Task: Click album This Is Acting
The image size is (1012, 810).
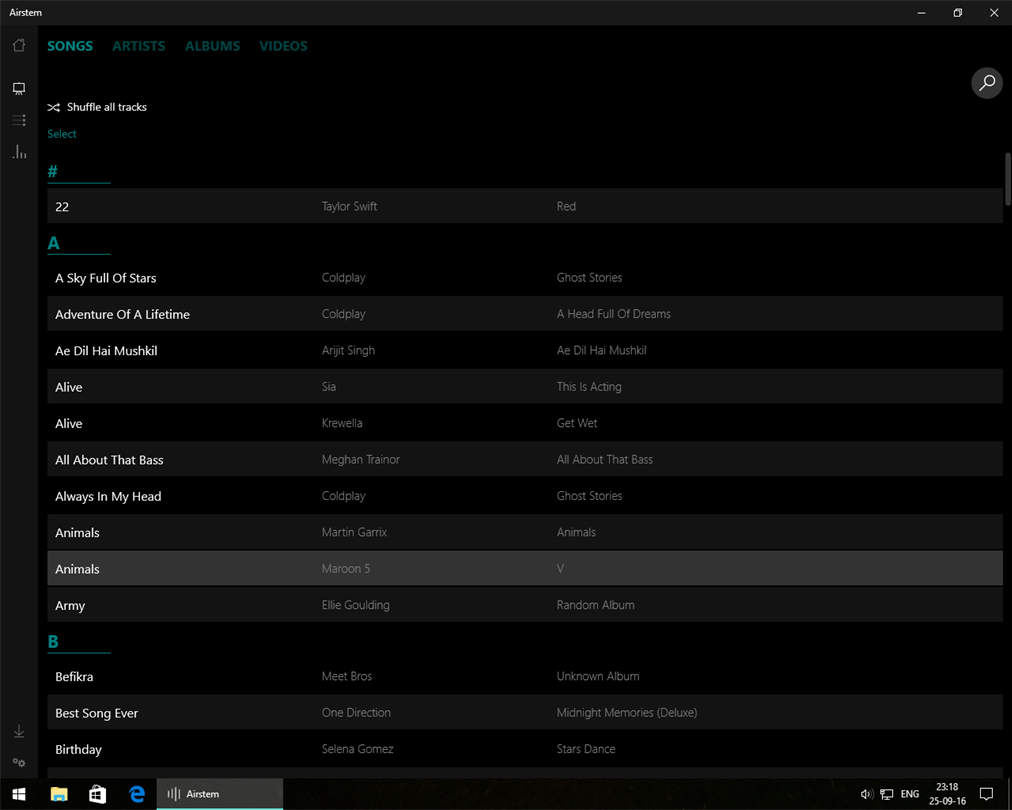Action: coord(589,387)
